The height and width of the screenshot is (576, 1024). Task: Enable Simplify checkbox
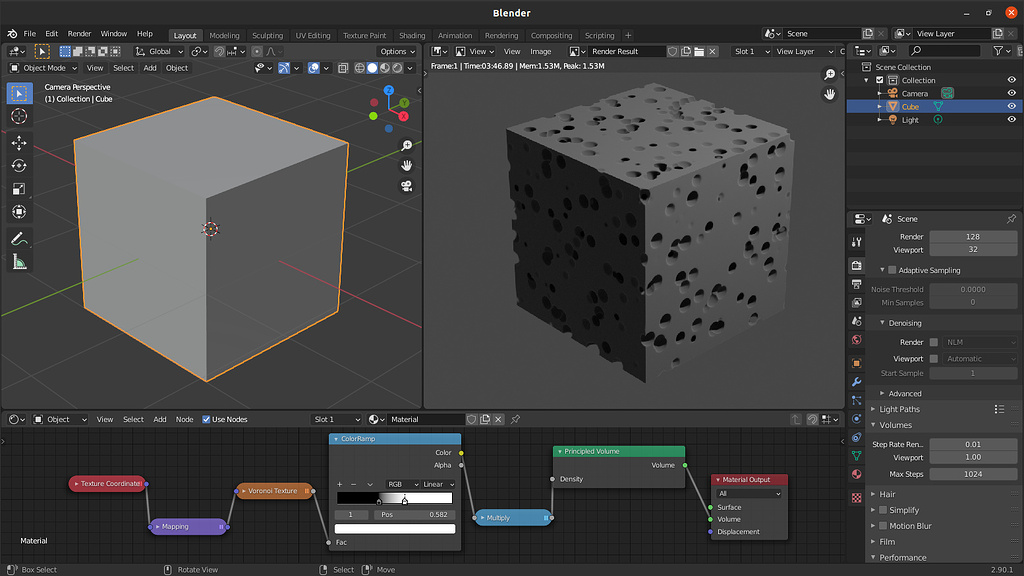point(883,510)
